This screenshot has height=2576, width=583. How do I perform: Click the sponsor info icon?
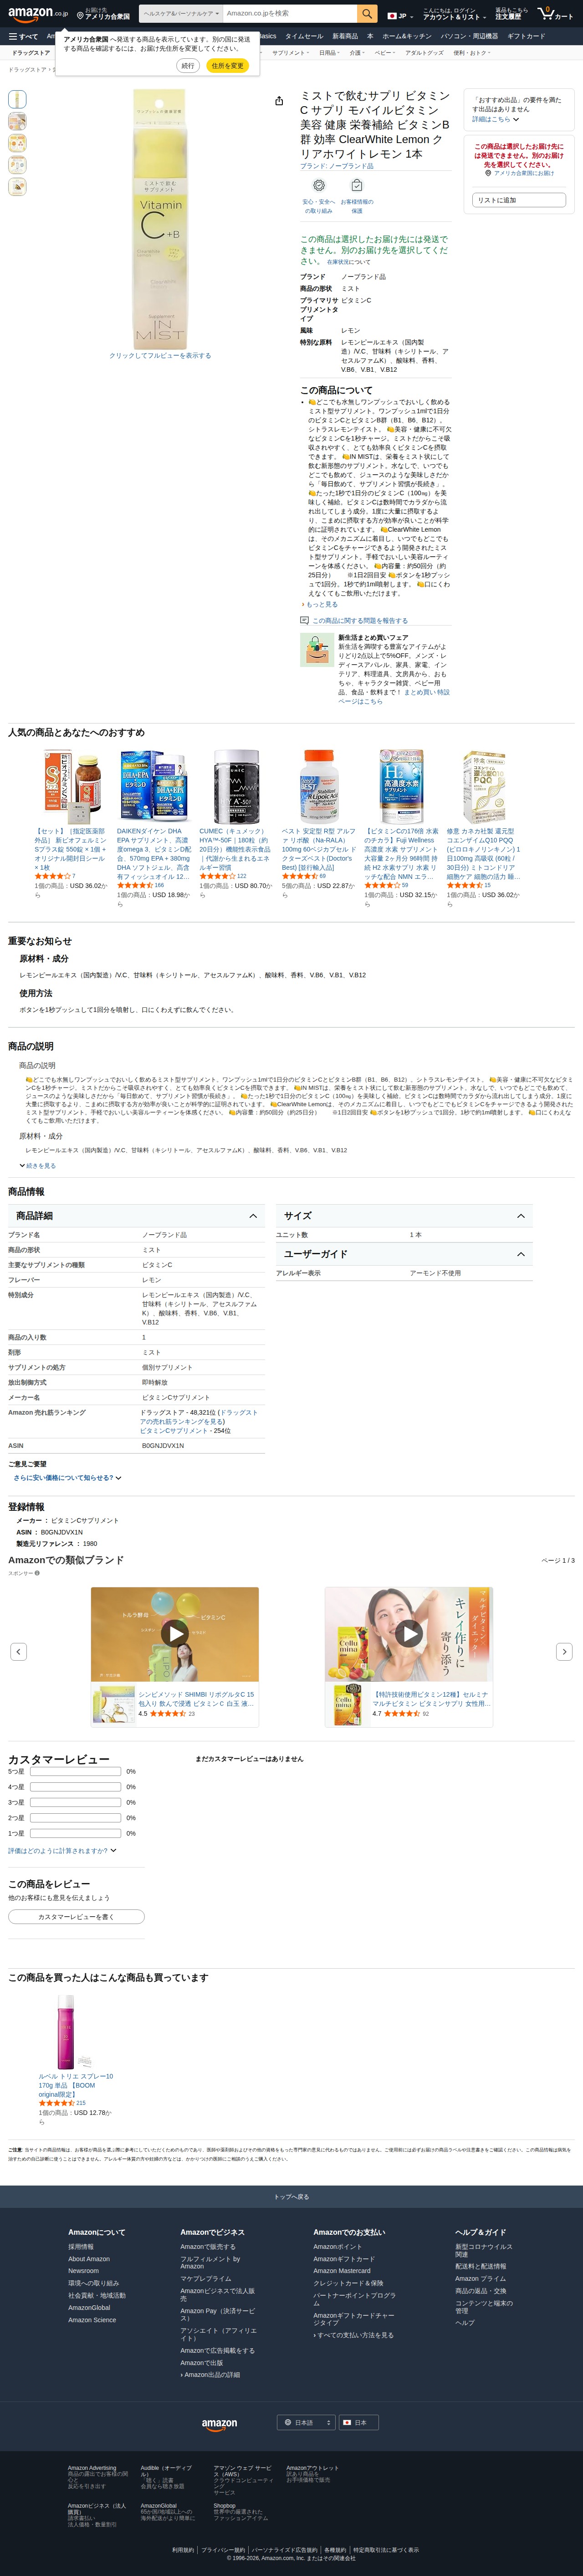(x=38, y=1573)
